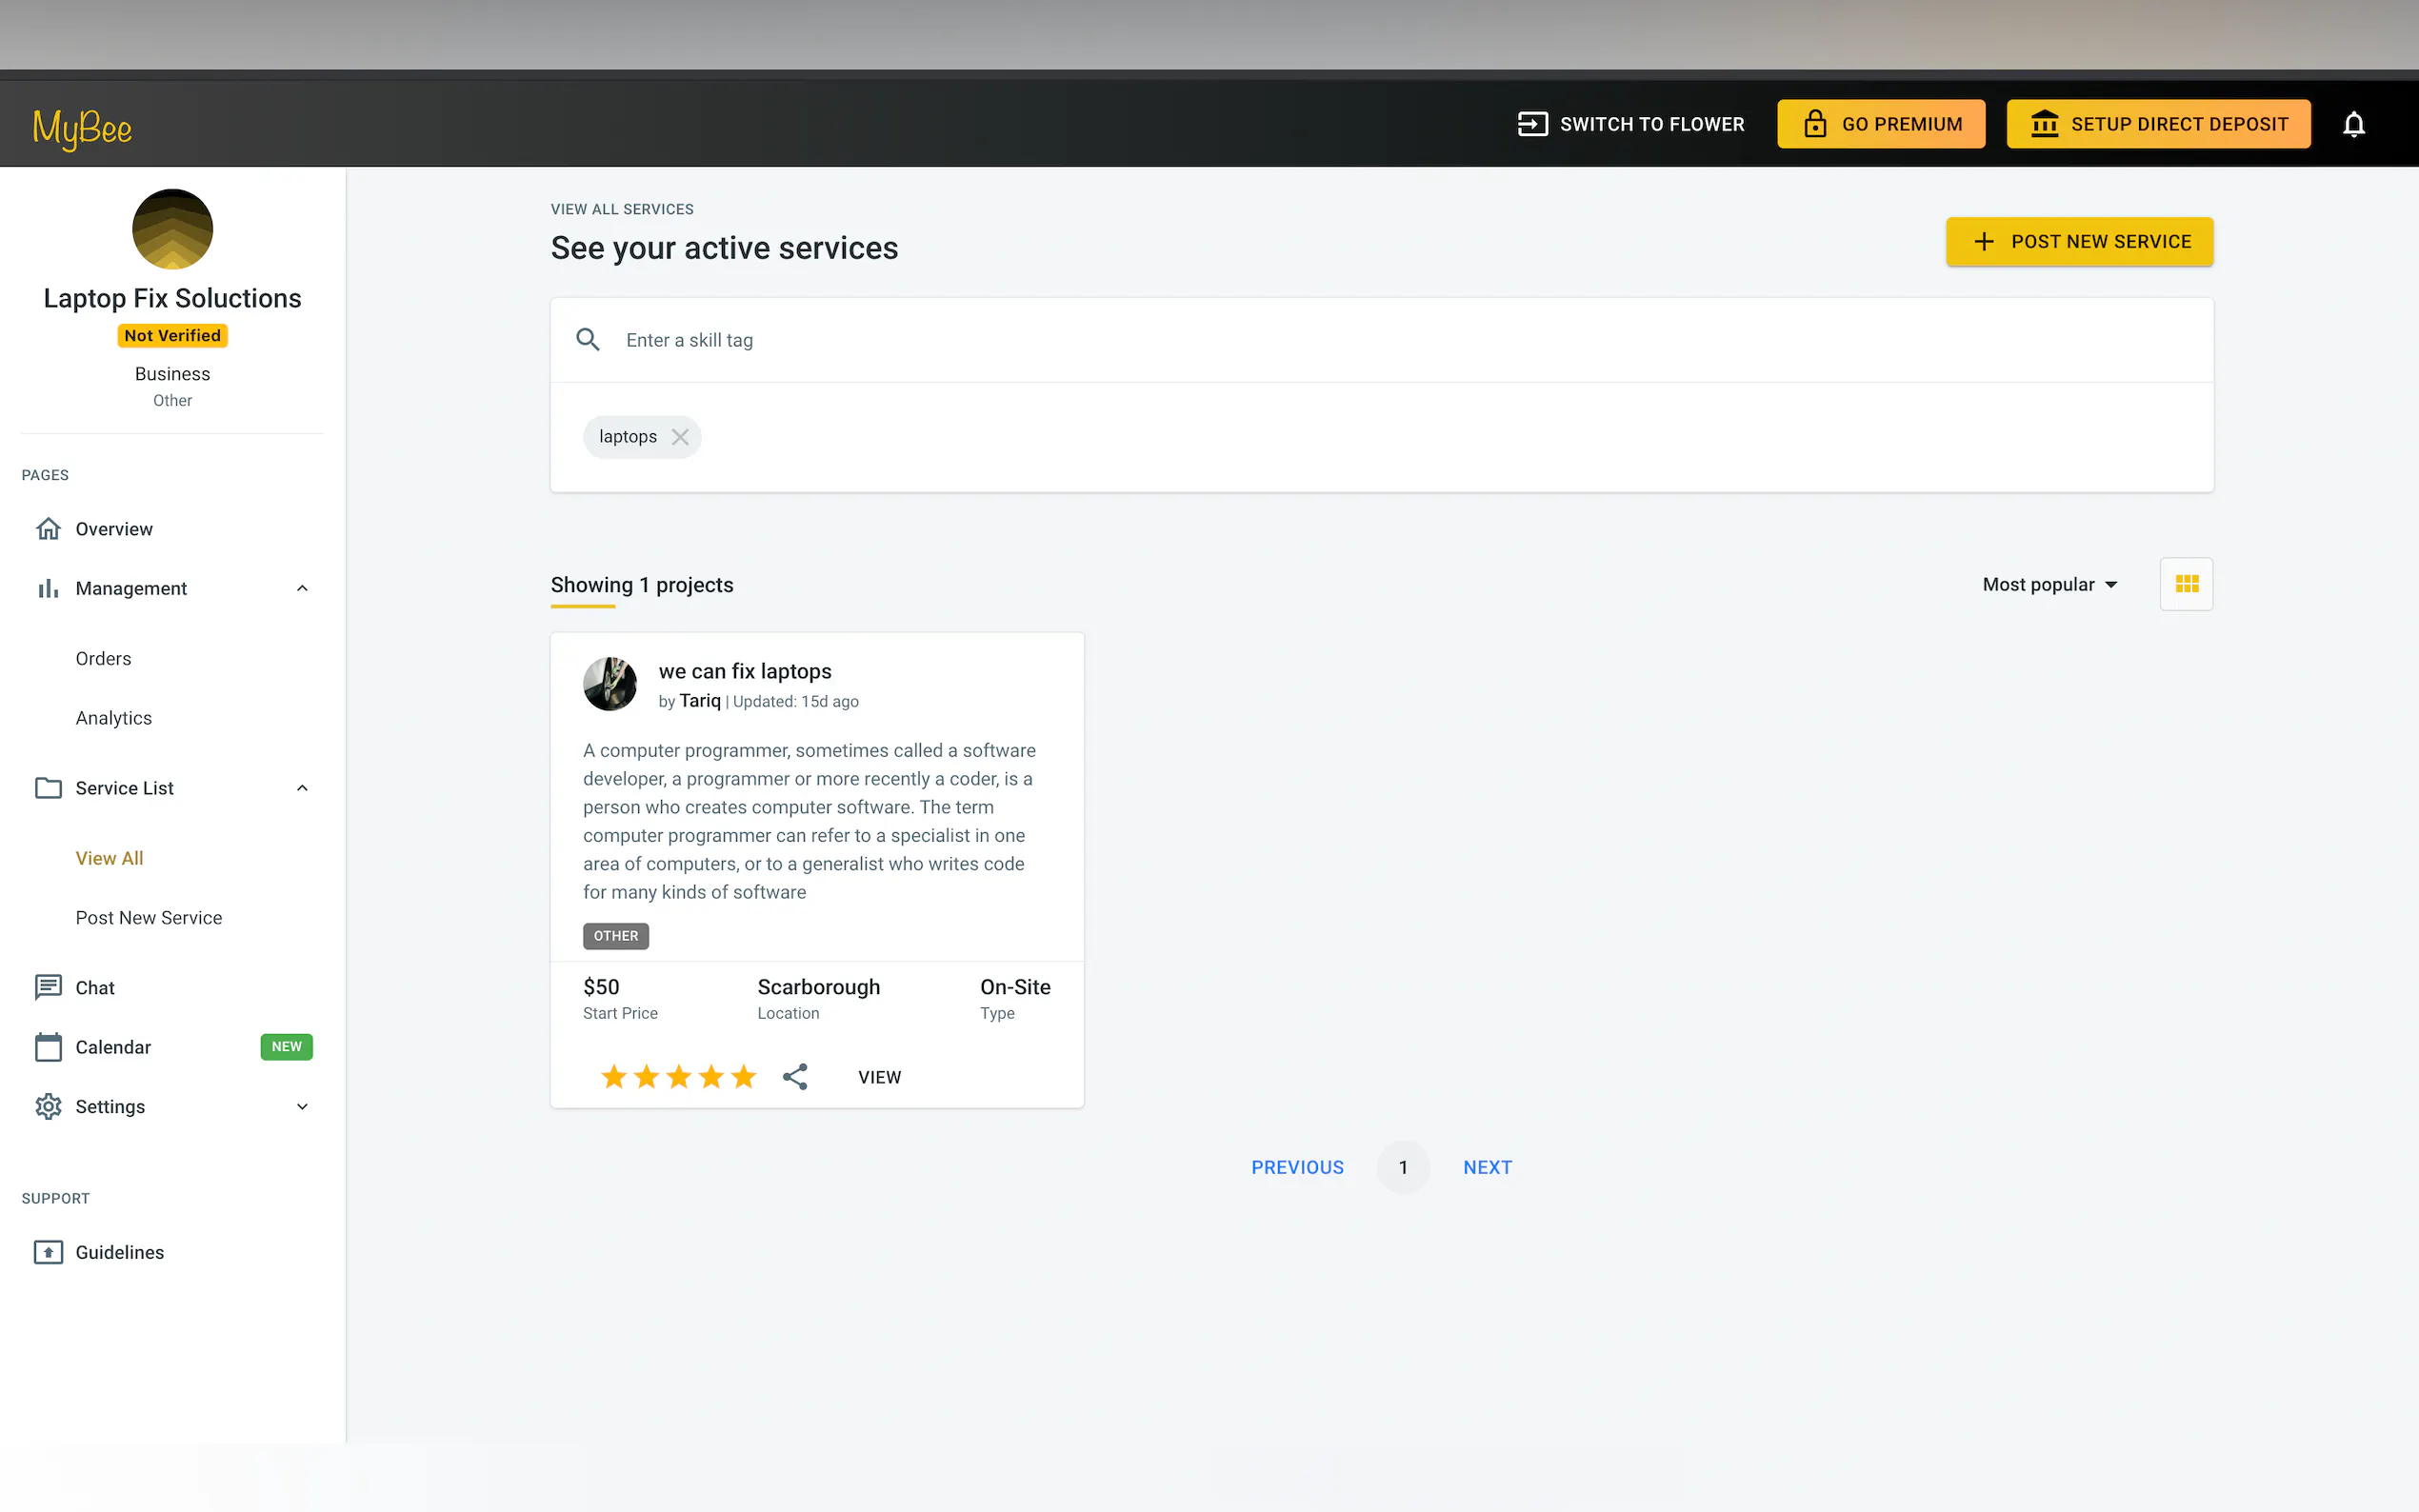The width and height of the screenshot is (2419, 1512).
Task: Click the share icon on service card
Action: coord(795,1077)
